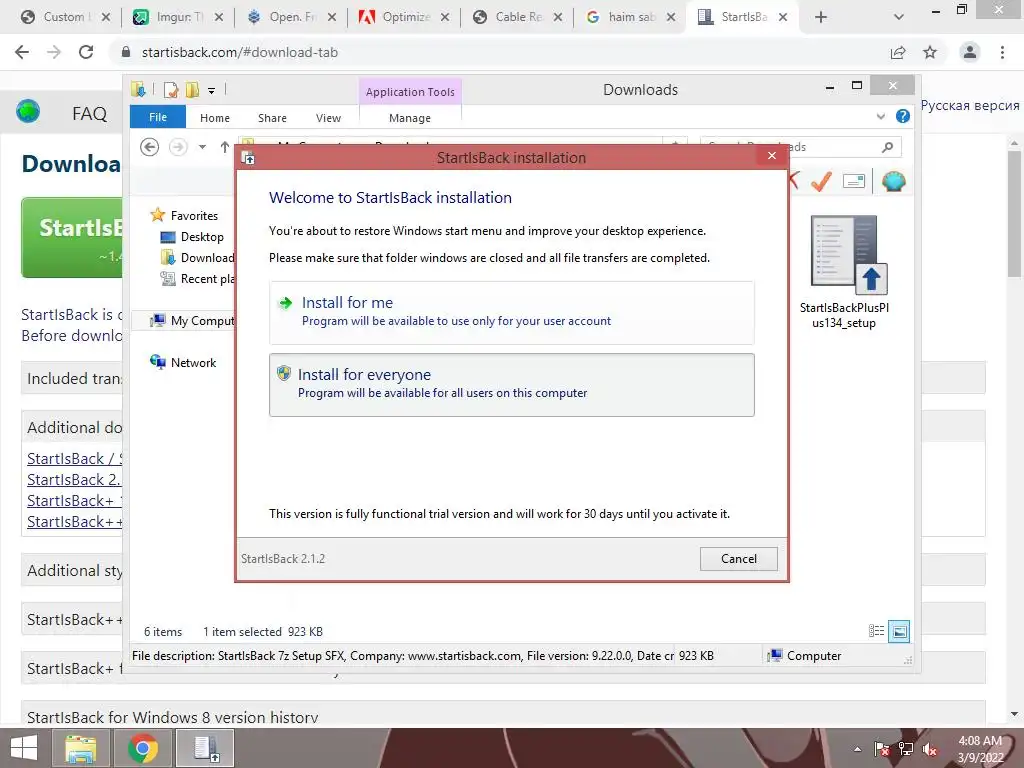Viewport: 1024px width, 768px height.
Task: Go back in Chrome browser
Action: [x=22, y=52]
